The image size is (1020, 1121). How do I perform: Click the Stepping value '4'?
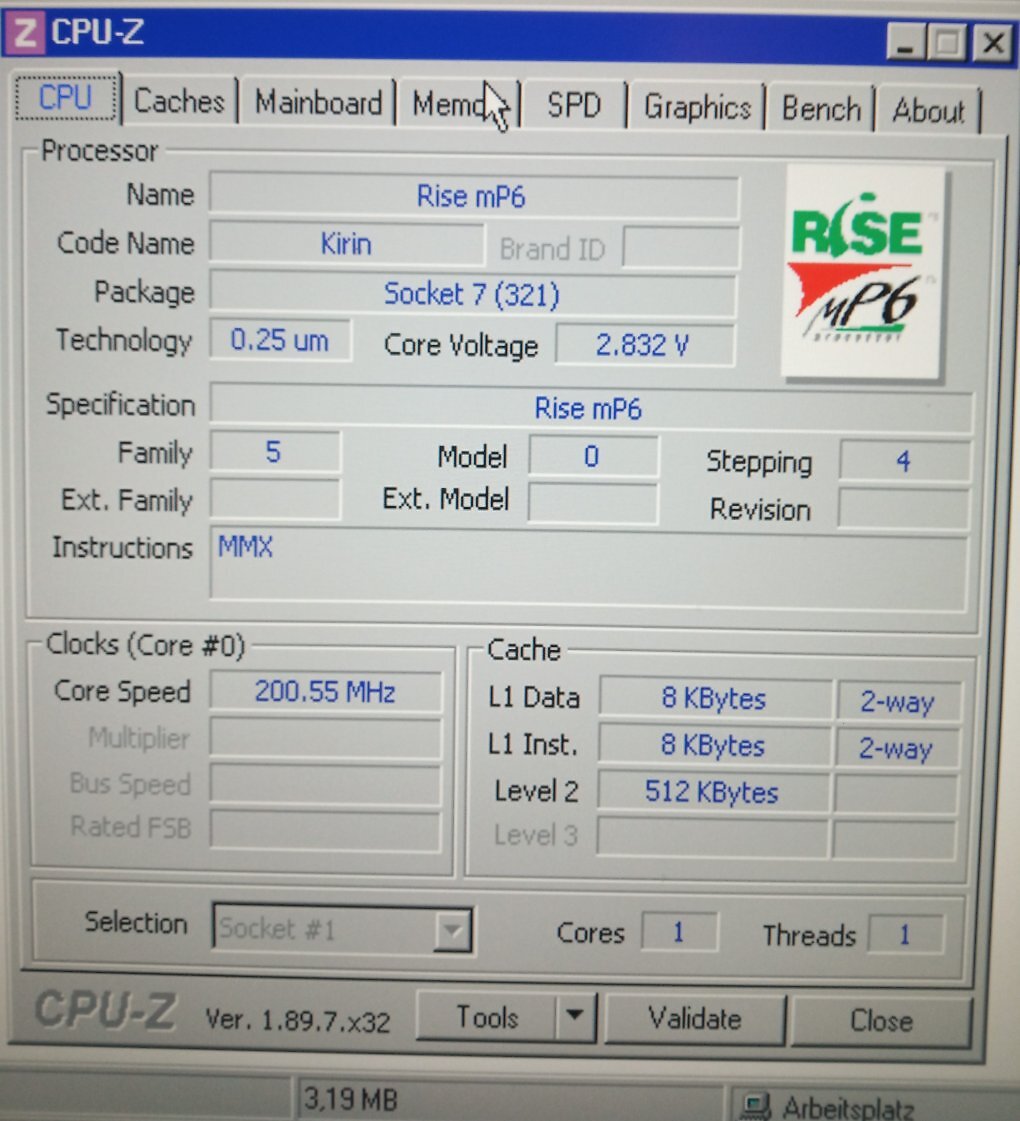(x=904, y=461)
